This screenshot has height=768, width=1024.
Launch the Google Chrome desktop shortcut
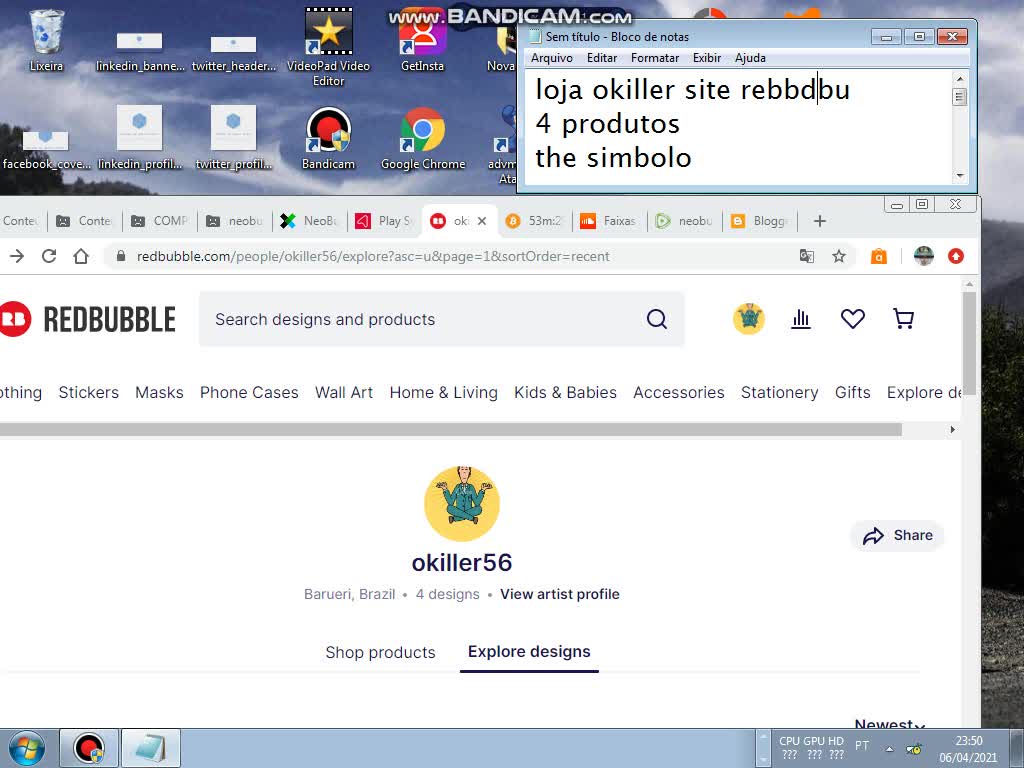coord(423,138)
